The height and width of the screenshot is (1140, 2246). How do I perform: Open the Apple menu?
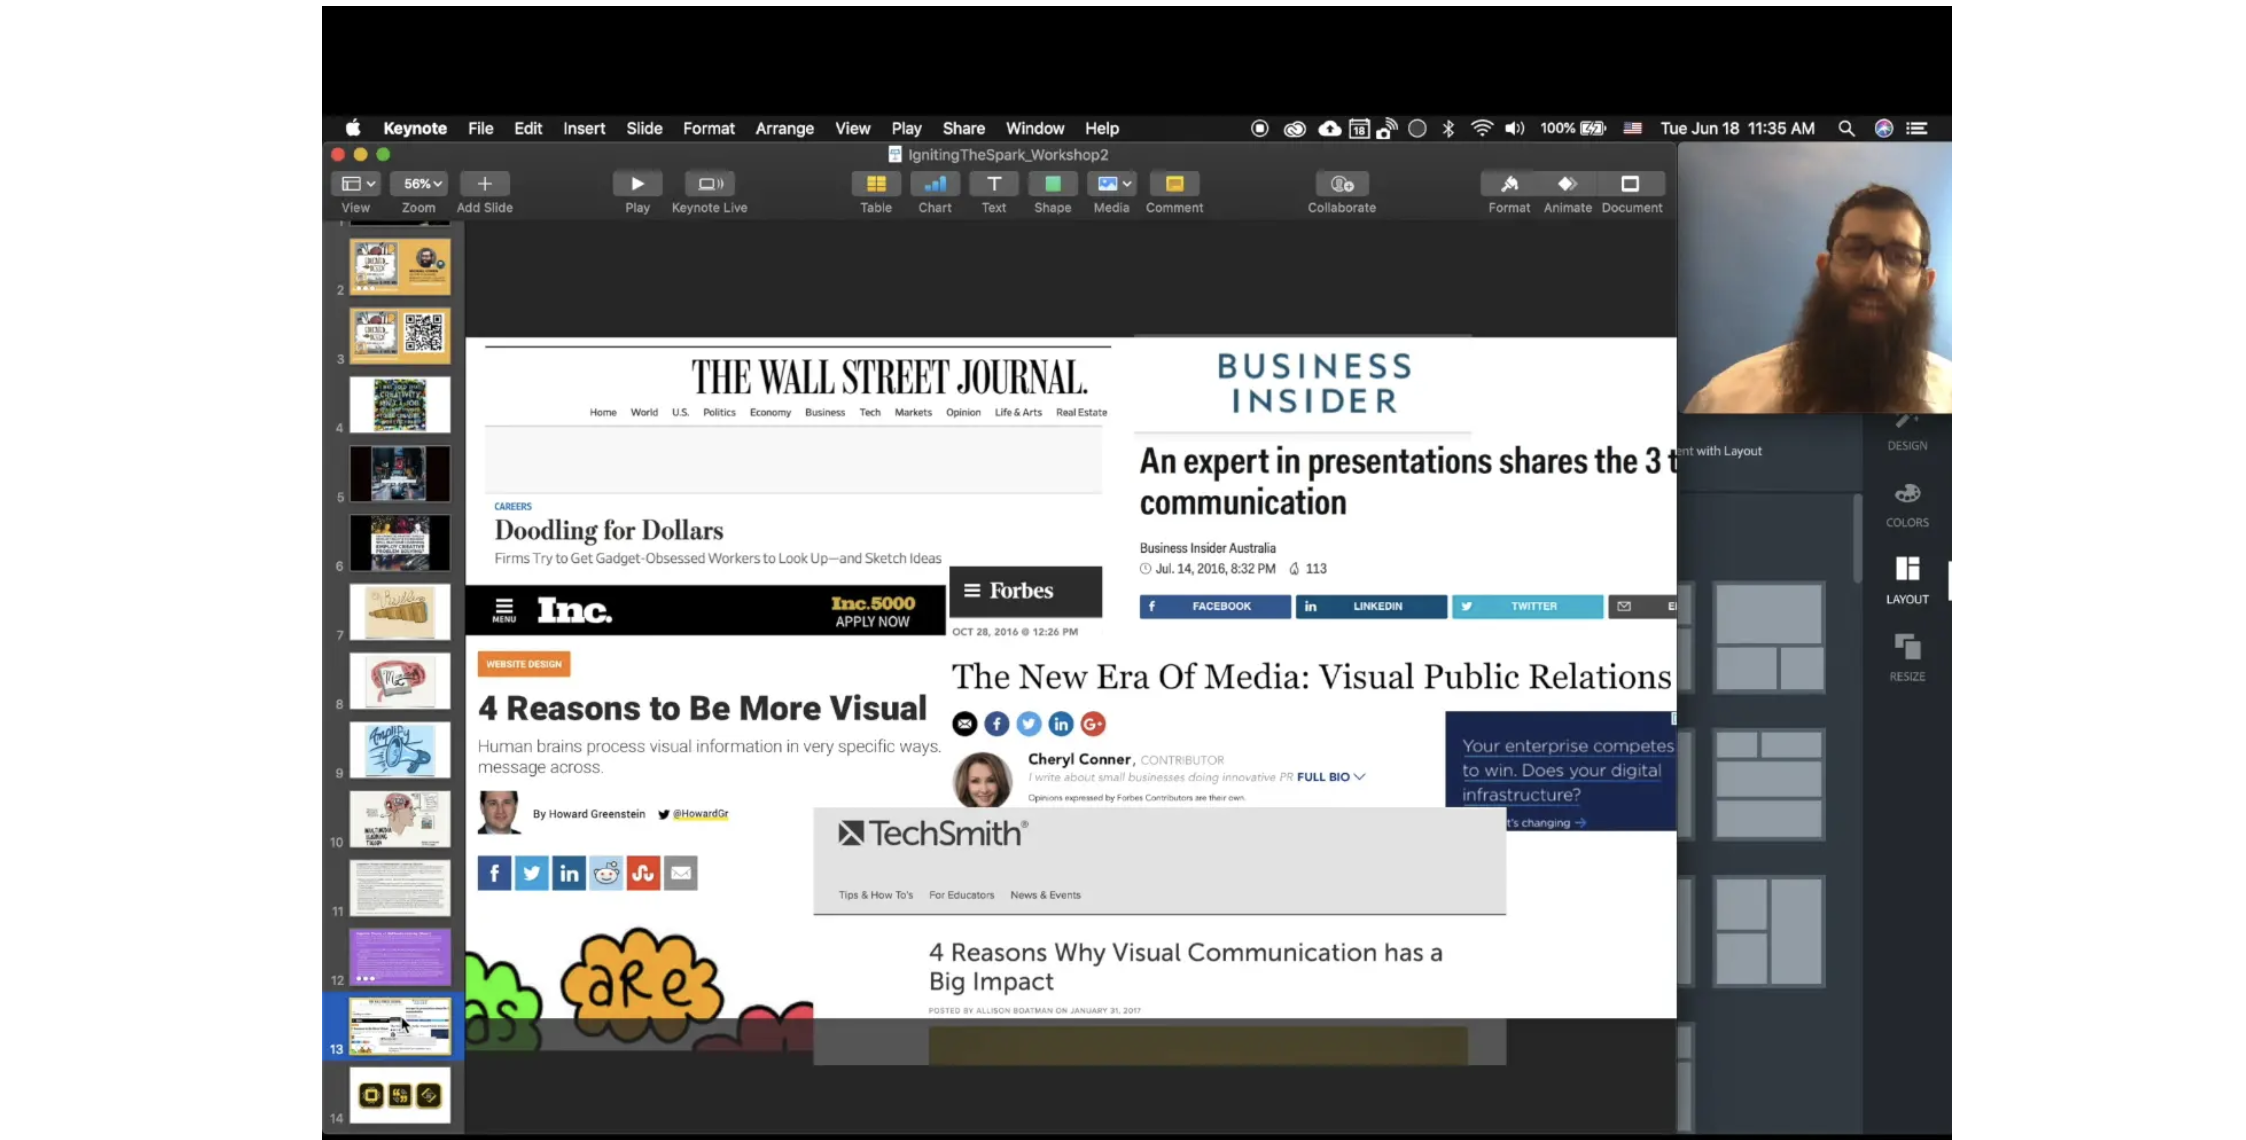pyautogui.click(x=353, y=128)
